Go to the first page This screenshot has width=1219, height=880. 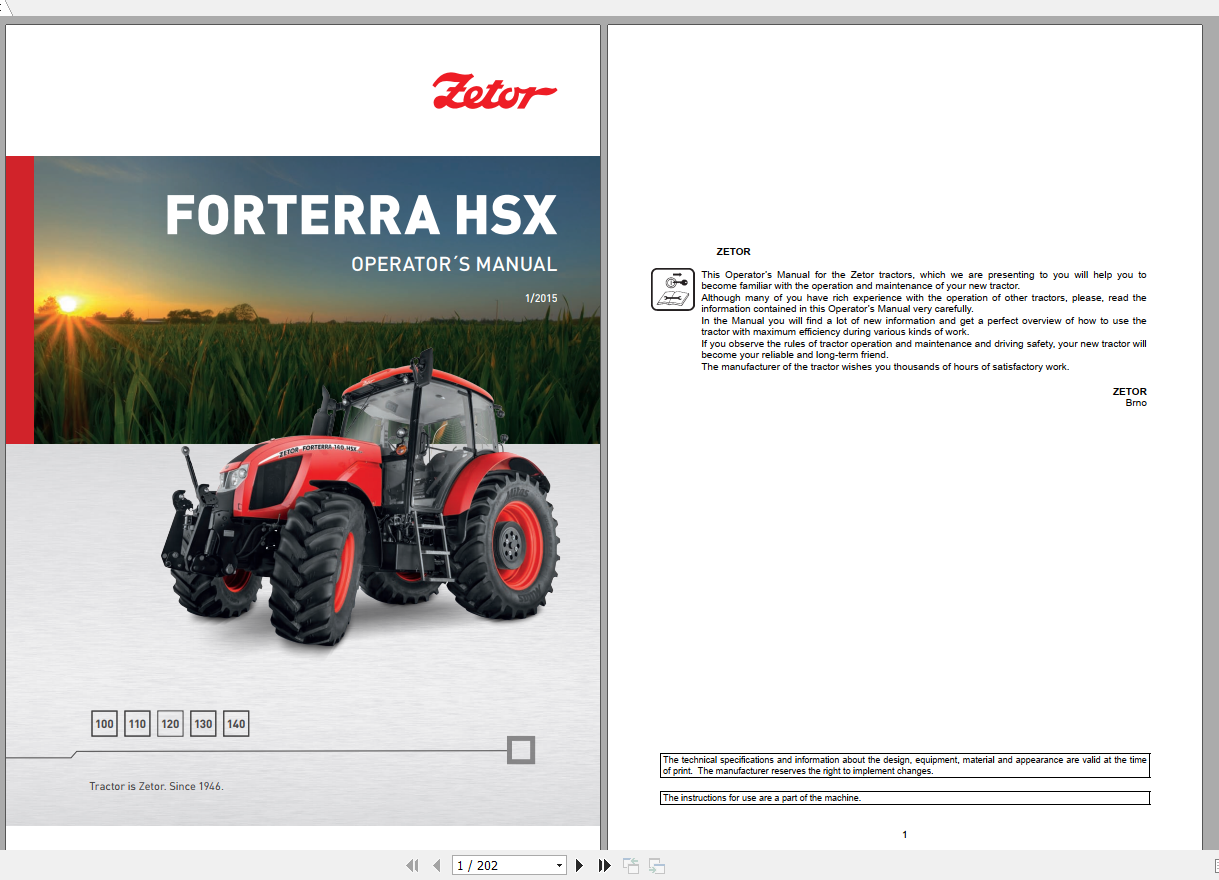tap(412, 866)
